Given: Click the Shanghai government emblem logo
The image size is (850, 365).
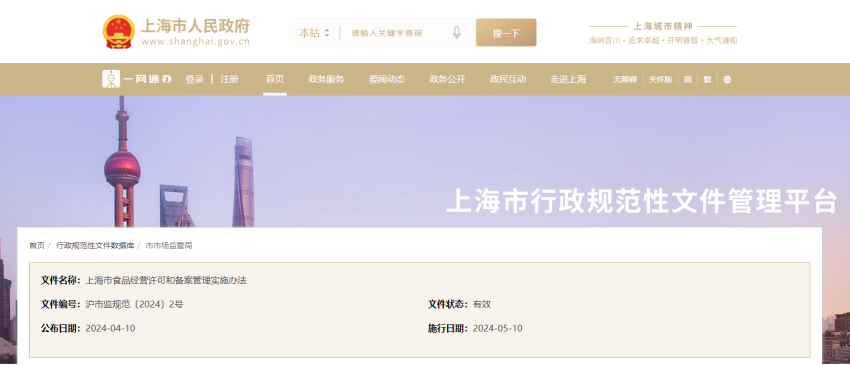Looking at the screenshot, I should click(119, 32).
